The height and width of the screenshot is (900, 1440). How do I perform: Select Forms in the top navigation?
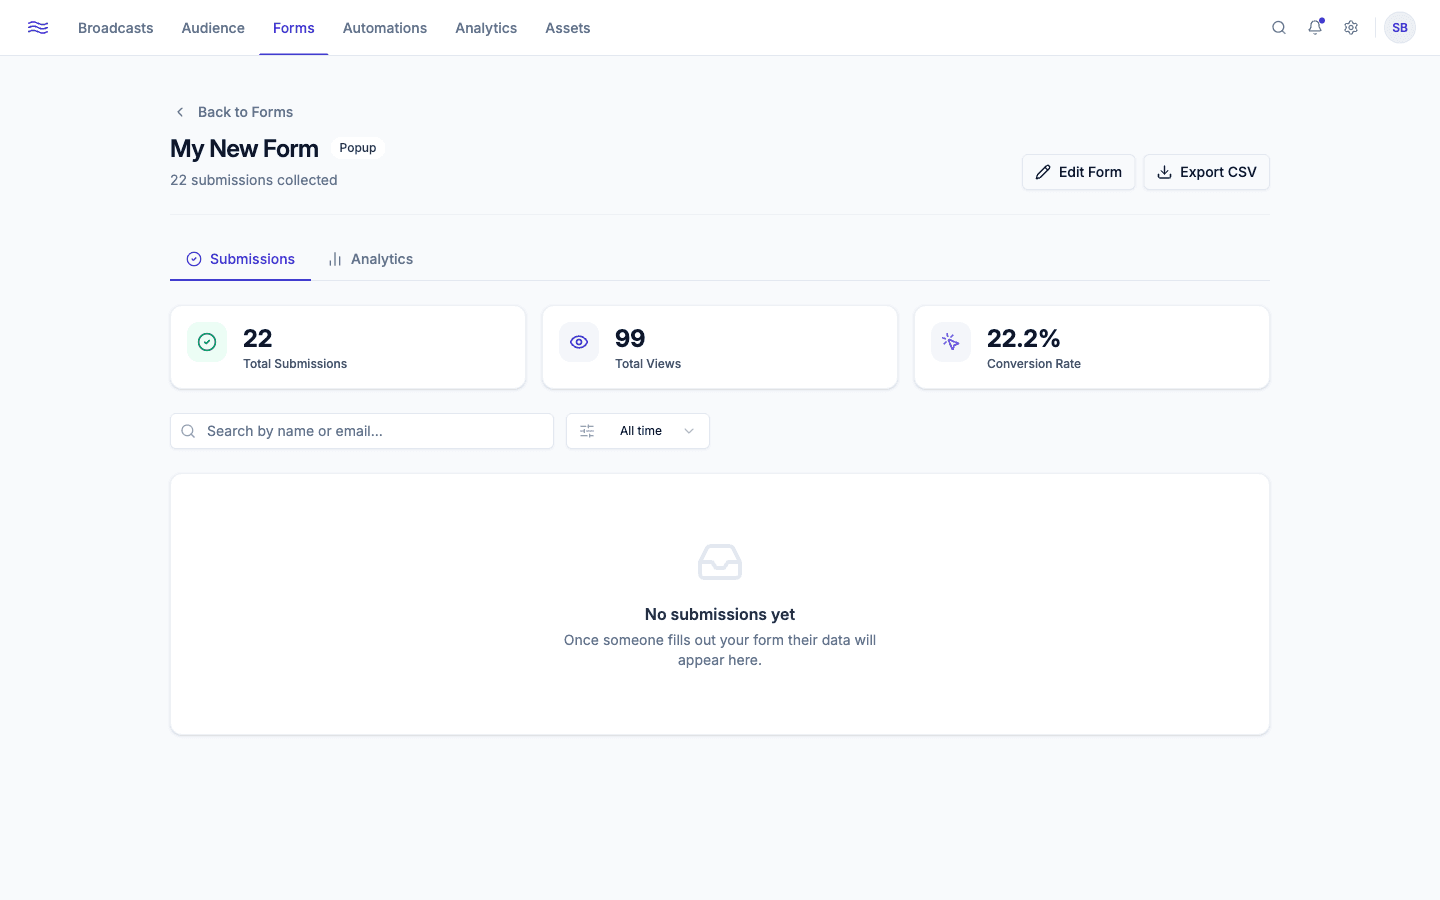294,28
